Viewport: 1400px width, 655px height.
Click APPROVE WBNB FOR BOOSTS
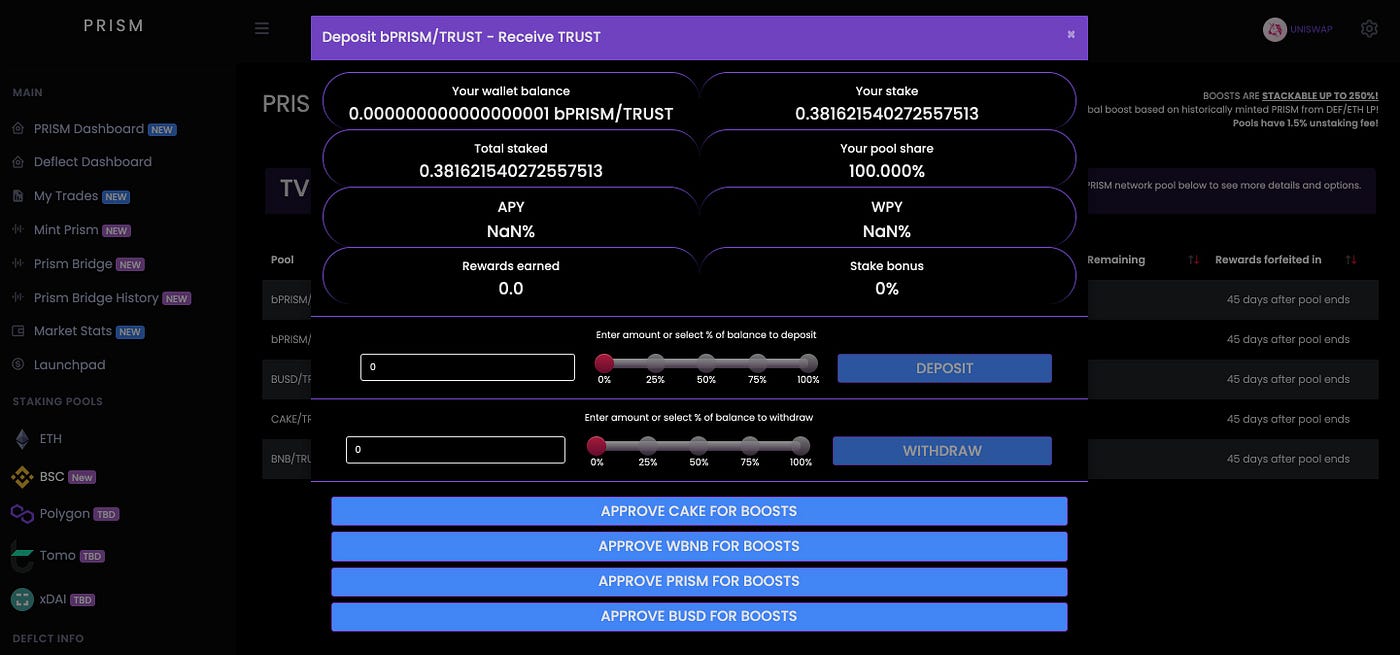(x=699, y=546)
